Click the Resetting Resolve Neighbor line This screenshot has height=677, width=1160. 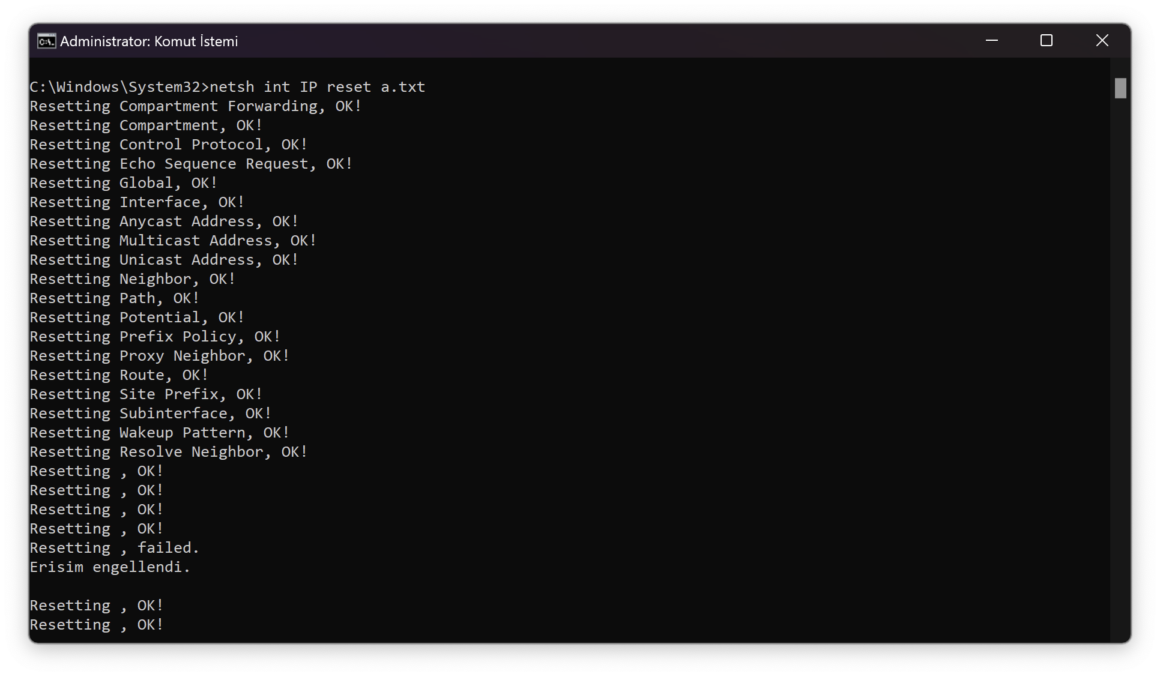point(168,452)
